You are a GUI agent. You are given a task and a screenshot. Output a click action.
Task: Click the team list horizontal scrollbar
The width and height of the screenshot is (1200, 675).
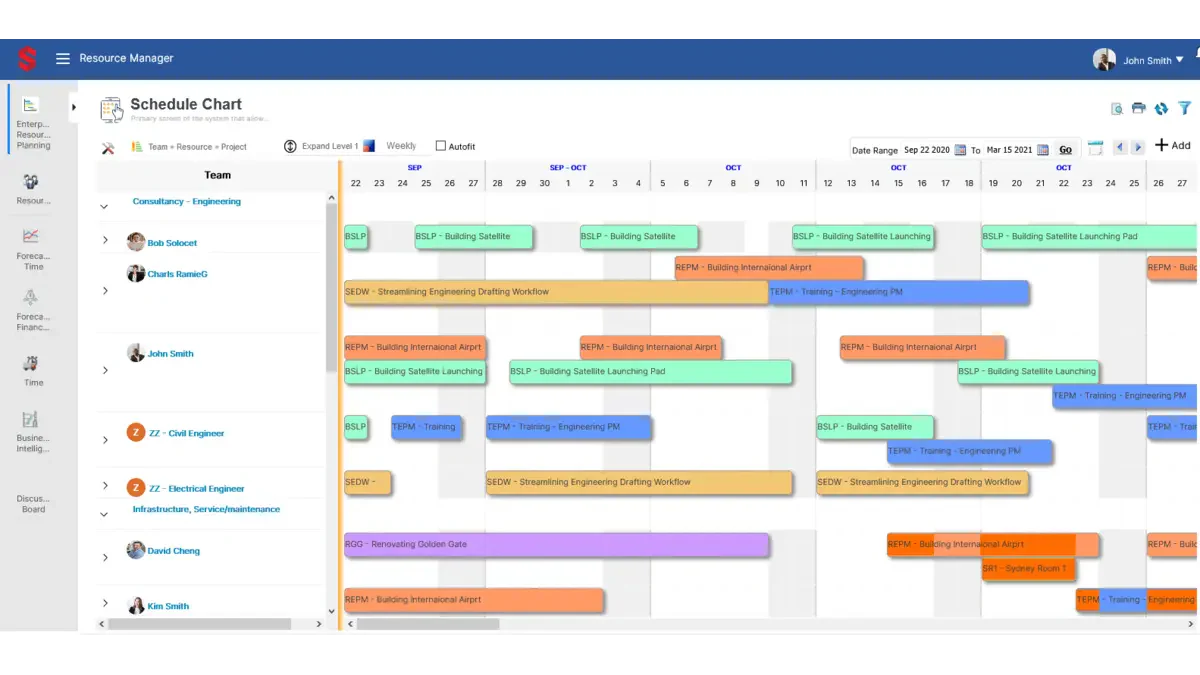(x=199, y=624)
